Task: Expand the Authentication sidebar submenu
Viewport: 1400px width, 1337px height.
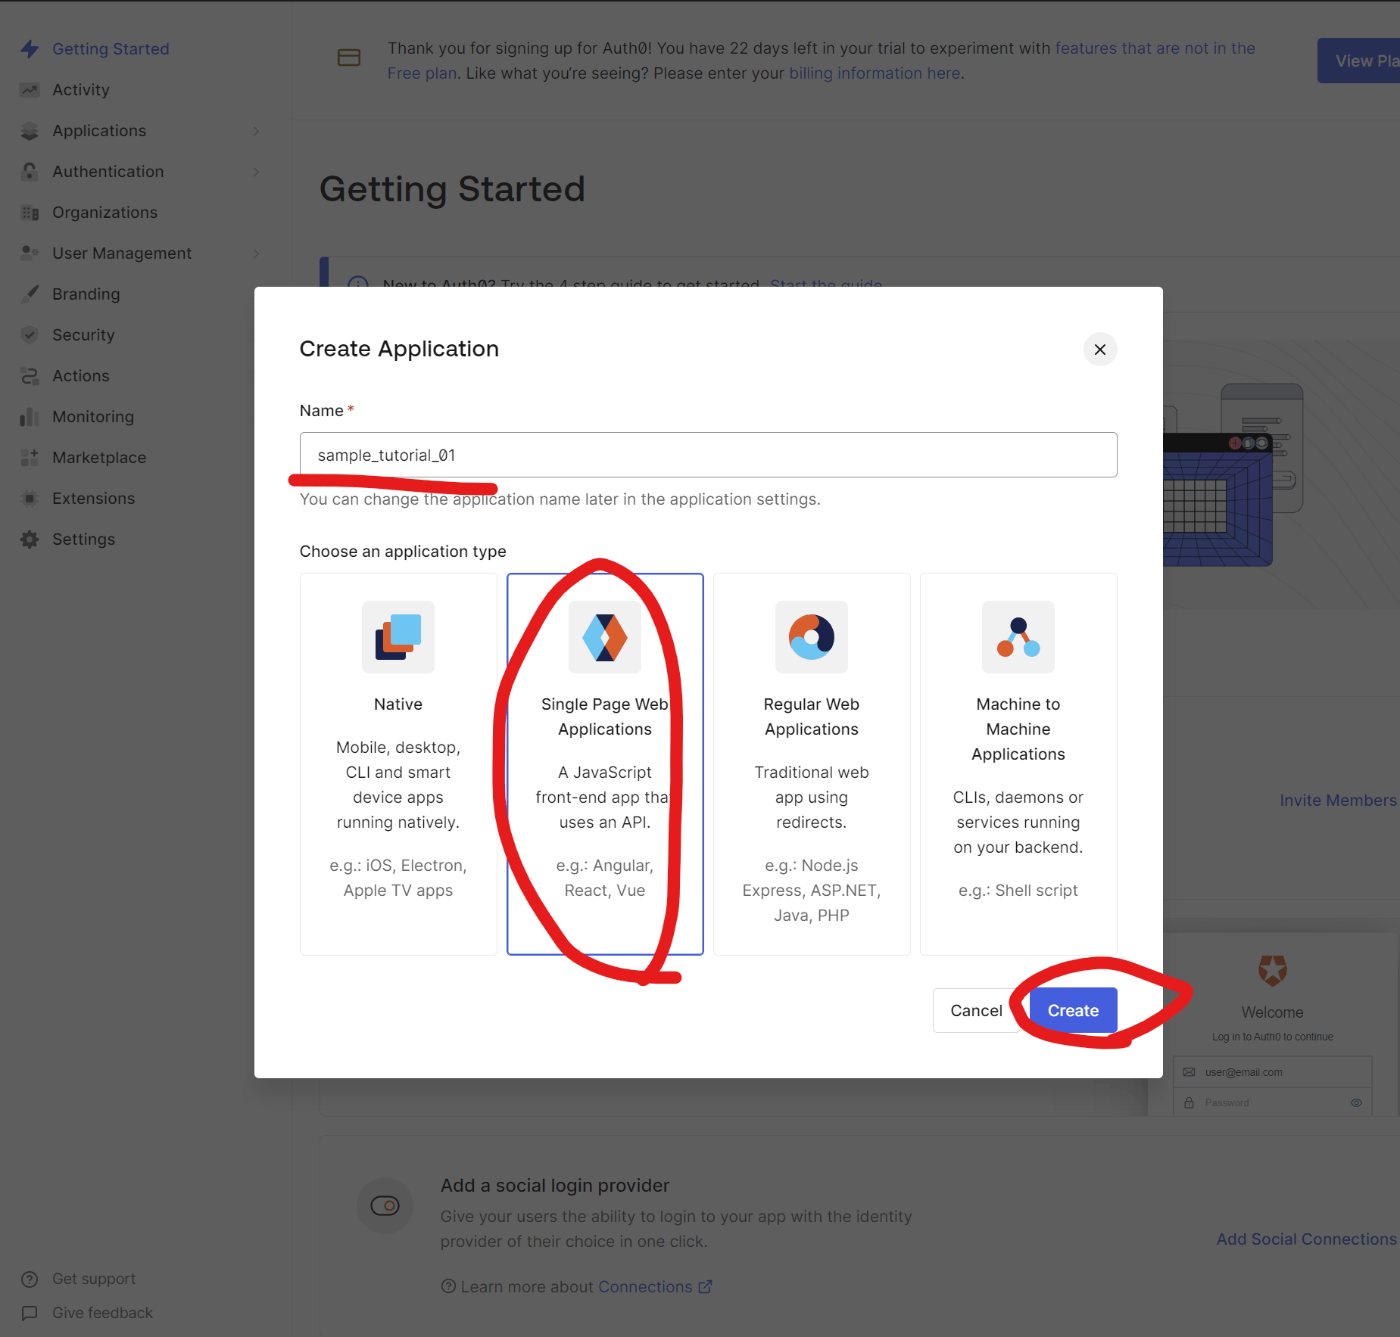Action: click(x=256, y=172)
